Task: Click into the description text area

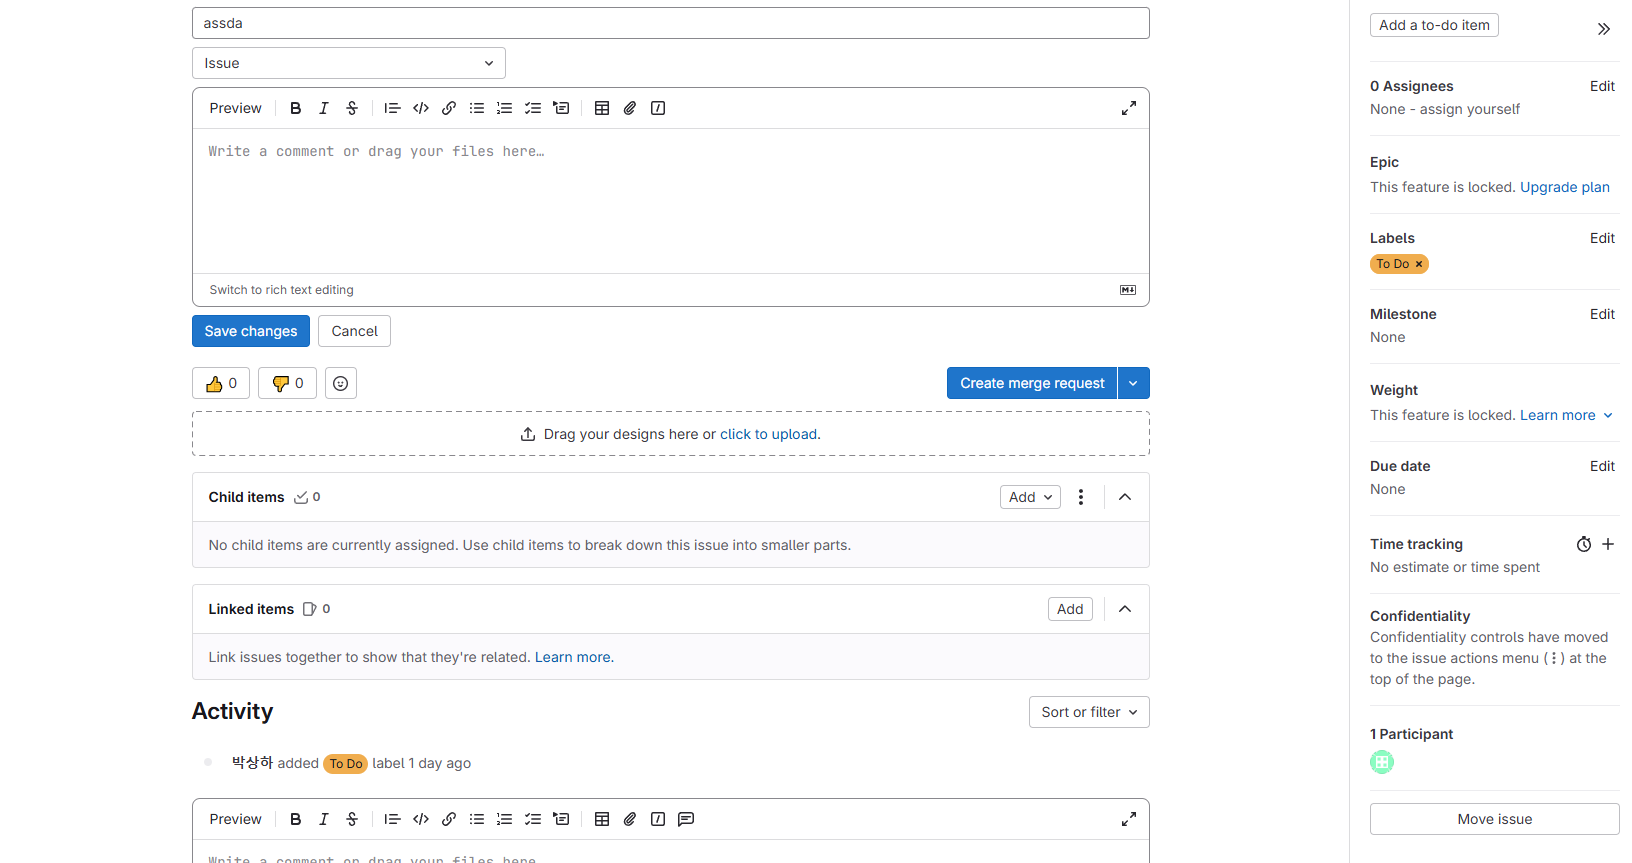Action: (x=671, y=200)
